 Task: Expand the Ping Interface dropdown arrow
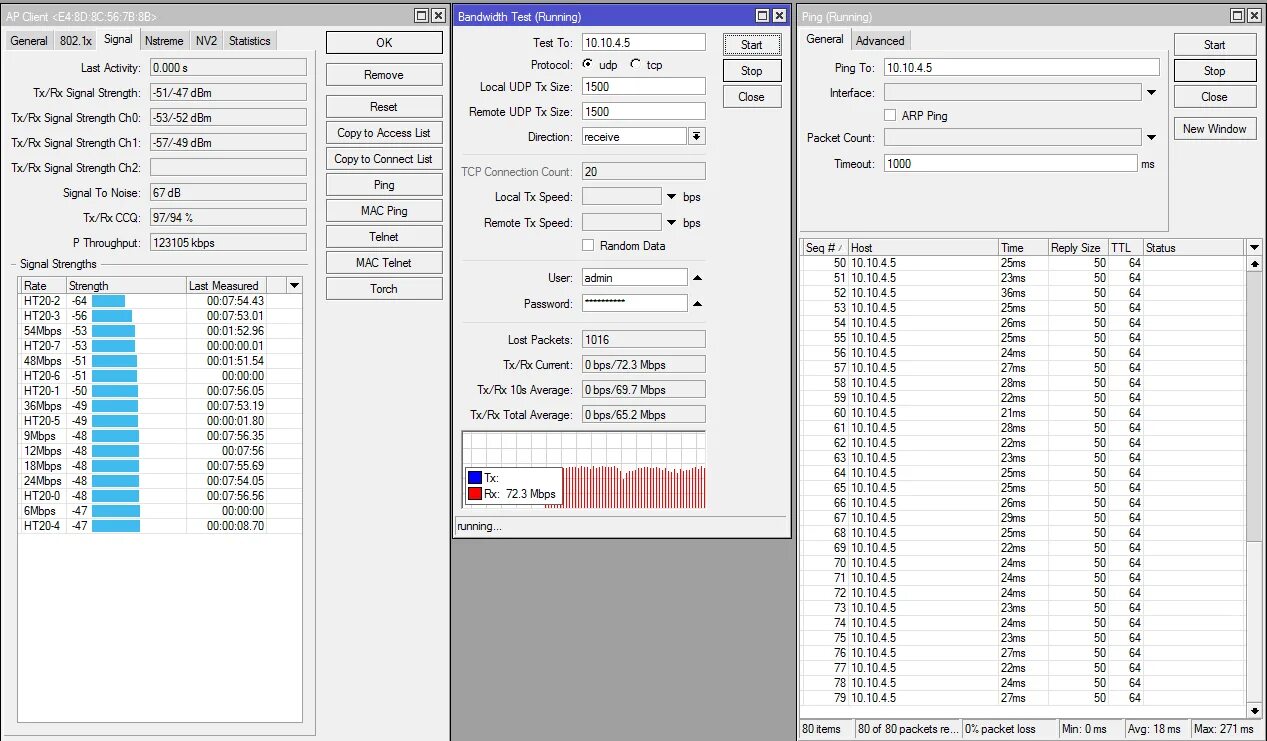(1151, 92)
